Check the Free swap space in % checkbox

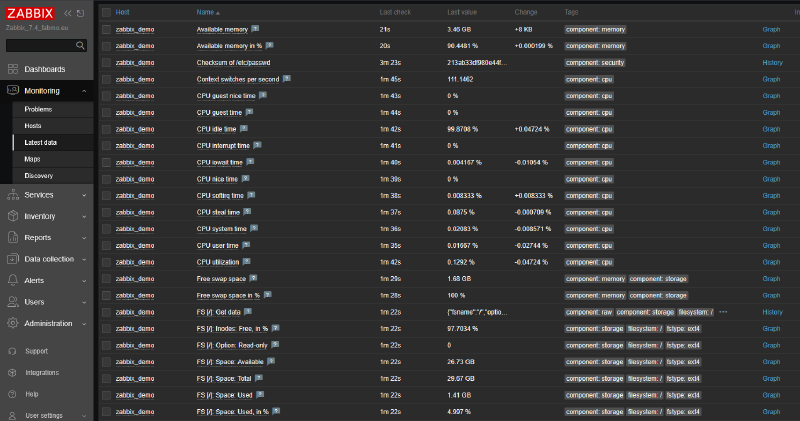(x=106, y=295)
